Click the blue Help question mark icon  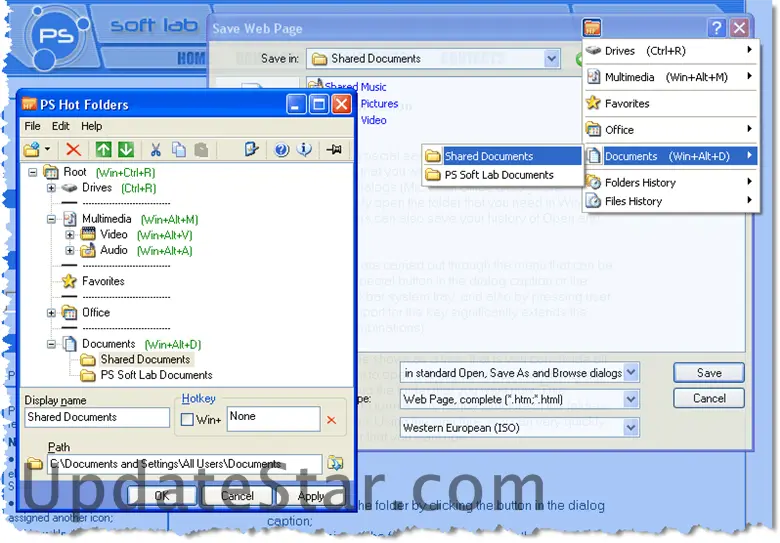[281, 149]
